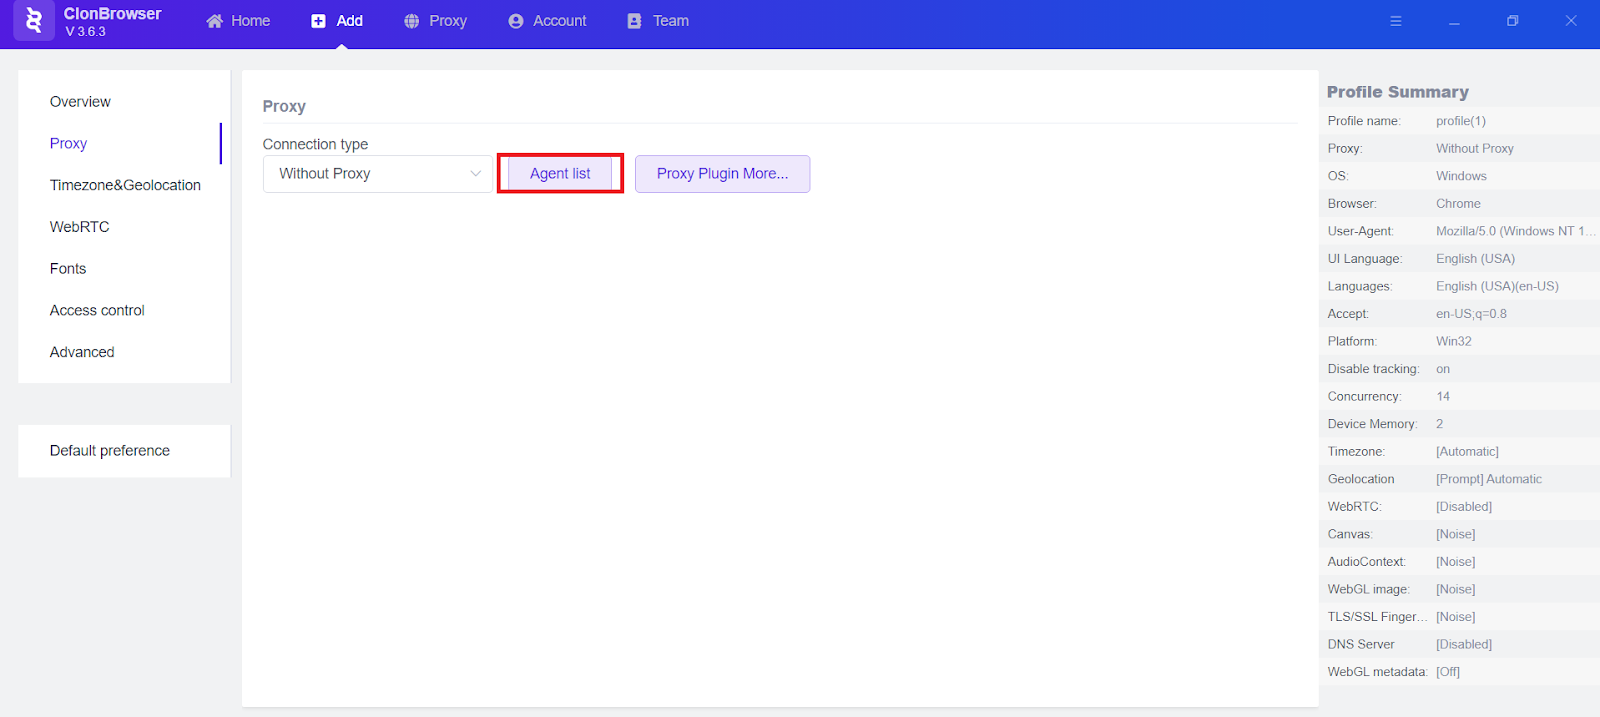This screenshot has height=717, width=1600.
Task: Open Timezone&Geolocation settings
Action: [125, 186]
